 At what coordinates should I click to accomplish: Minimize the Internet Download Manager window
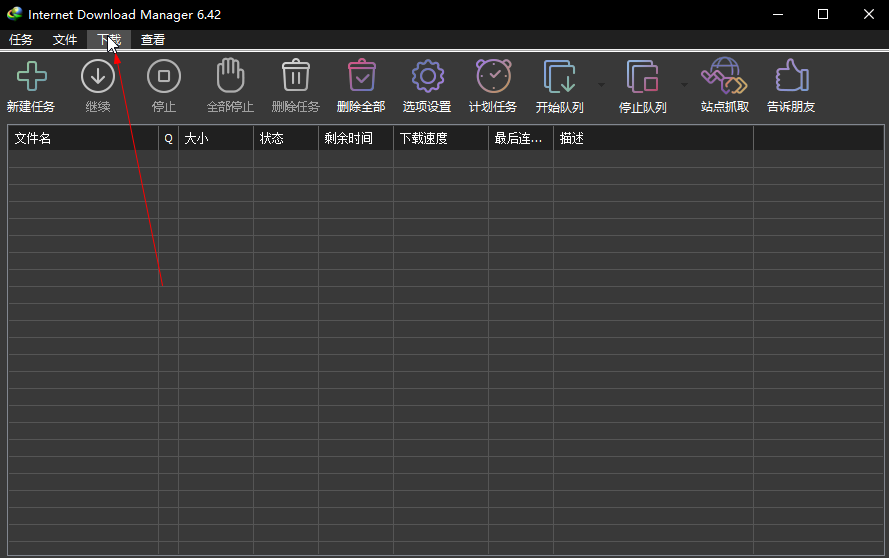tap(778, 15)
